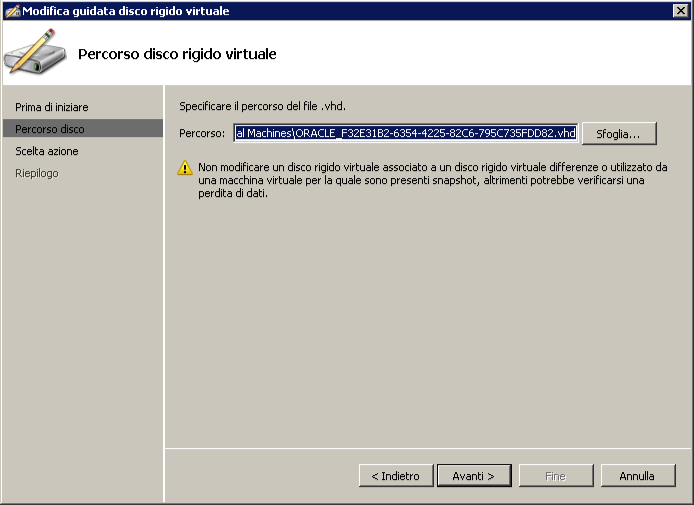Cancel the wizard with Annulla
This screenshot has height=505, width=694.
coord(638,476)
